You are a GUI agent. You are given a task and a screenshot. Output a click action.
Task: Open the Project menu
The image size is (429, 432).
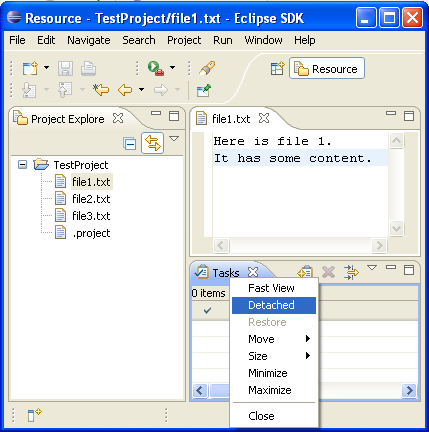(x=184, y=40)
